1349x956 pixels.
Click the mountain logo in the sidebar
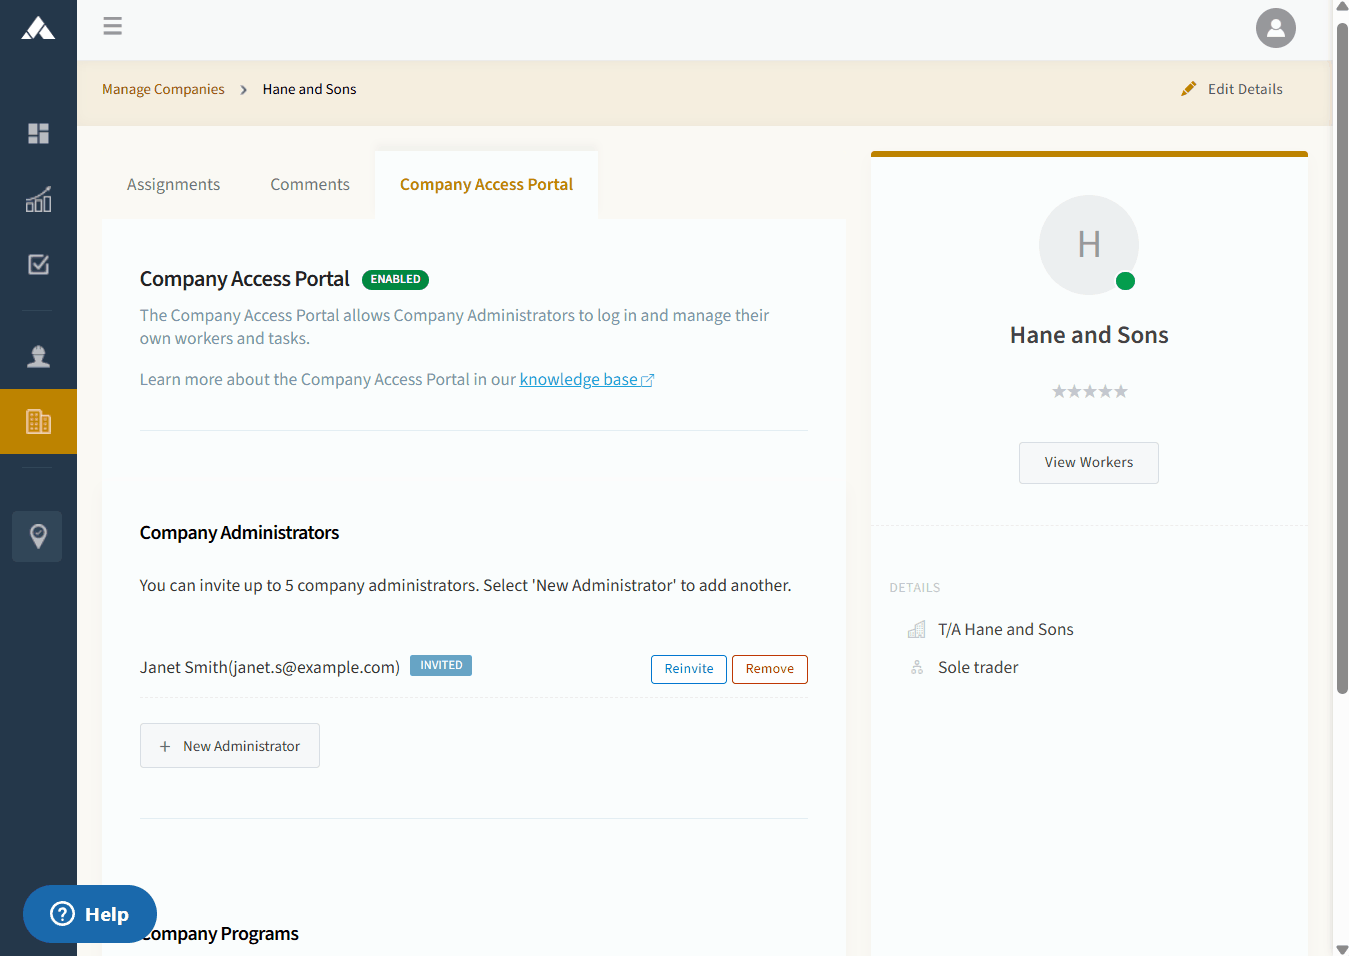pos(38,28)
